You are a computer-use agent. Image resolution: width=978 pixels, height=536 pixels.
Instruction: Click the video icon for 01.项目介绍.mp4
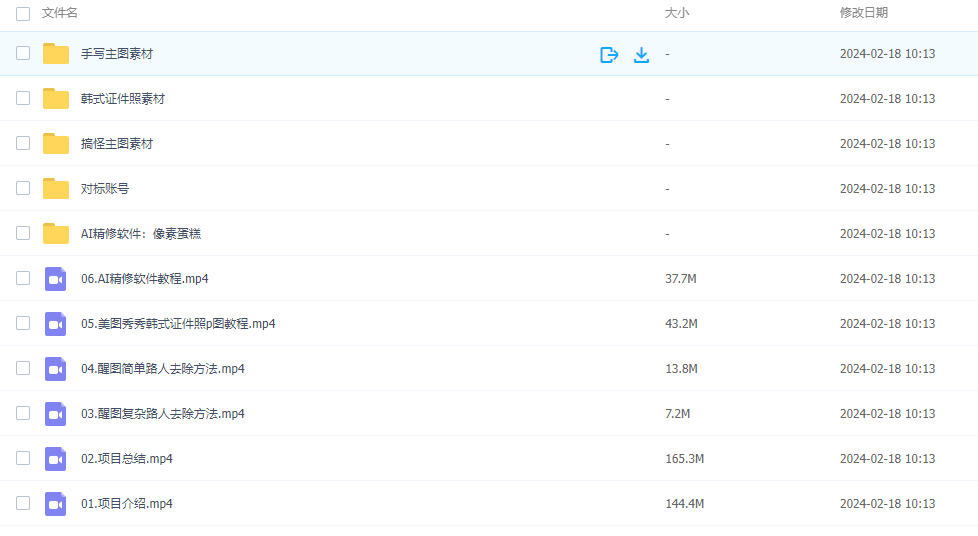tap(56, 504)
